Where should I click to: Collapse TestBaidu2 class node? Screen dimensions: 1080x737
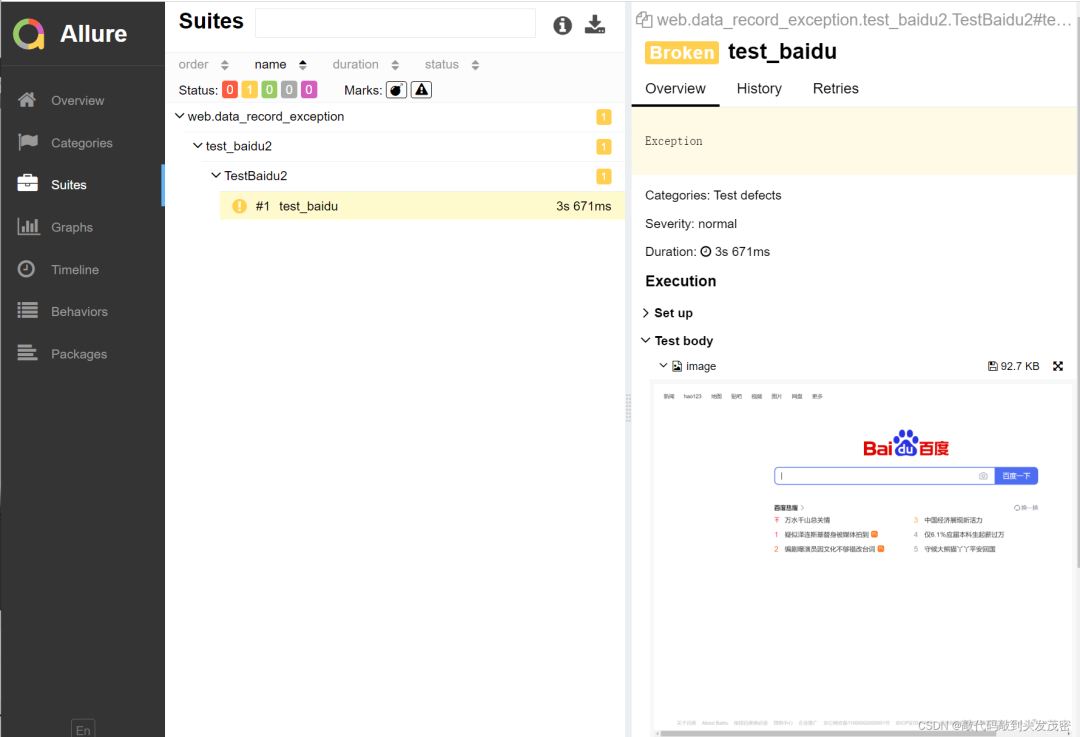point(216,175)
